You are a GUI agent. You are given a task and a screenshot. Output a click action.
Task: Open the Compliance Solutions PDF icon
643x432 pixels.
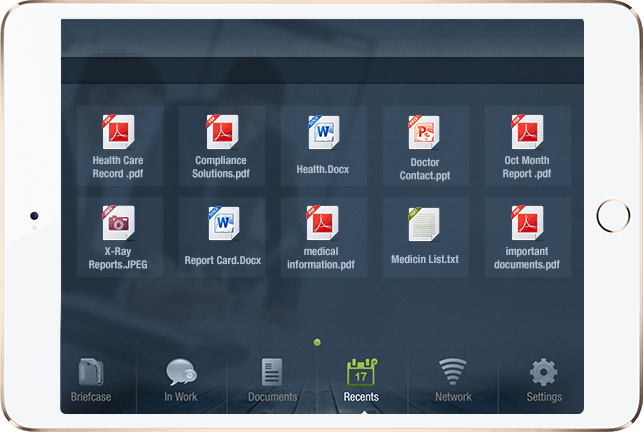pyautogui.click(x=222, y=131)
